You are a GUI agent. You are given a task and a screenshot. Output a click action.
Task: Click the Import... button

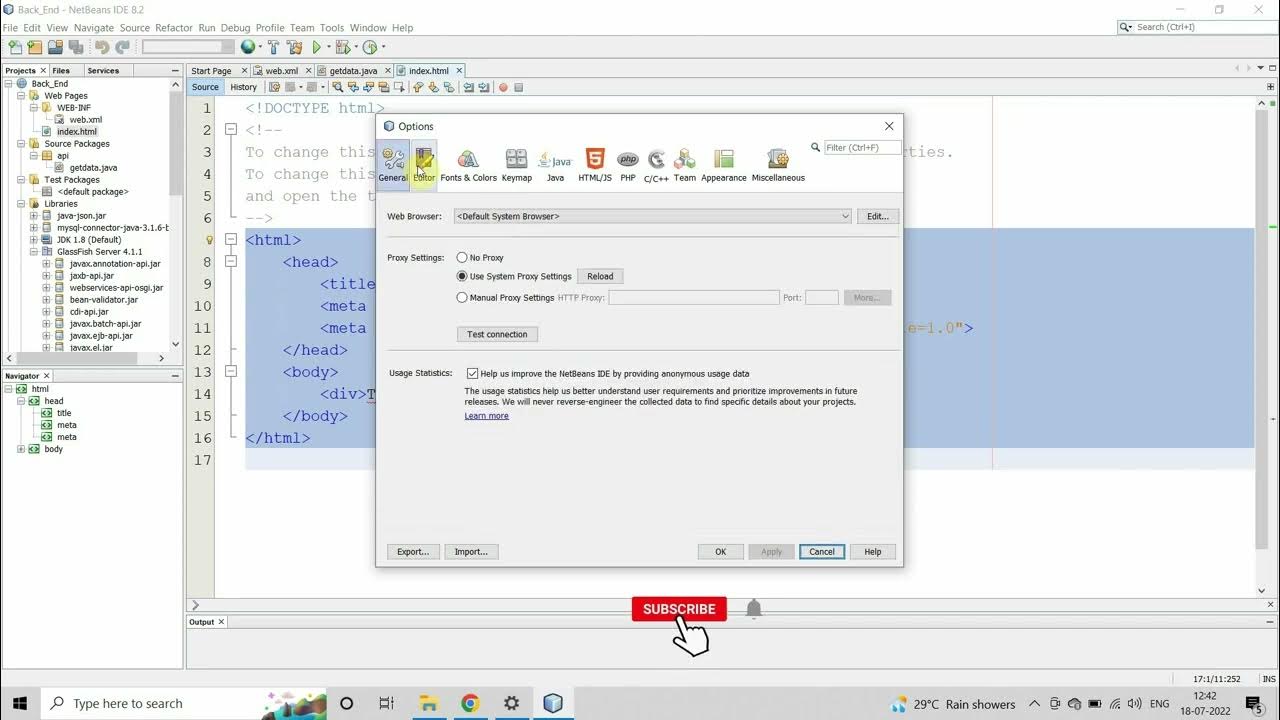point(471,551)
